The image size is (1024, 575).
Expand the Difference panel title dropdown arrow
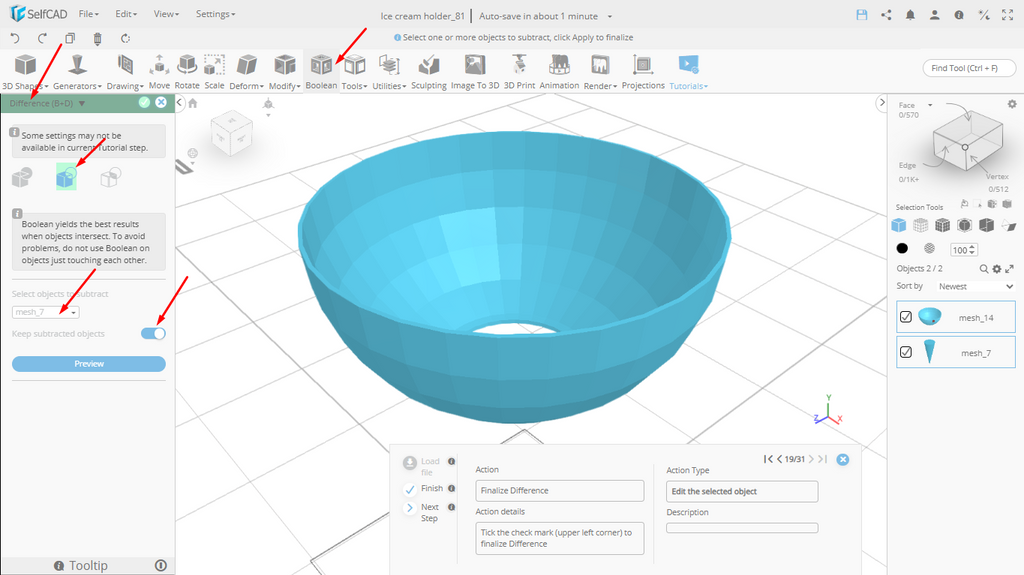point(82,103)
